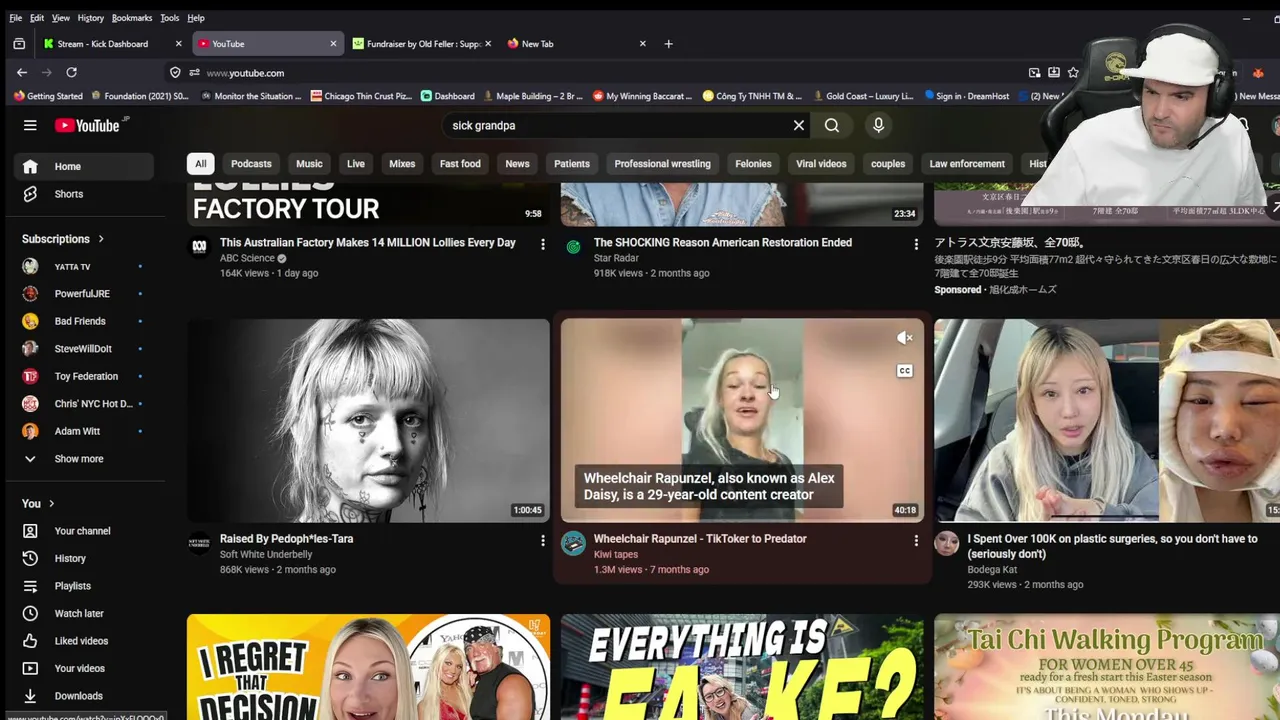Open the Raised By Pedoph*les-Tara thumbnail

click(x=368, y=420)
